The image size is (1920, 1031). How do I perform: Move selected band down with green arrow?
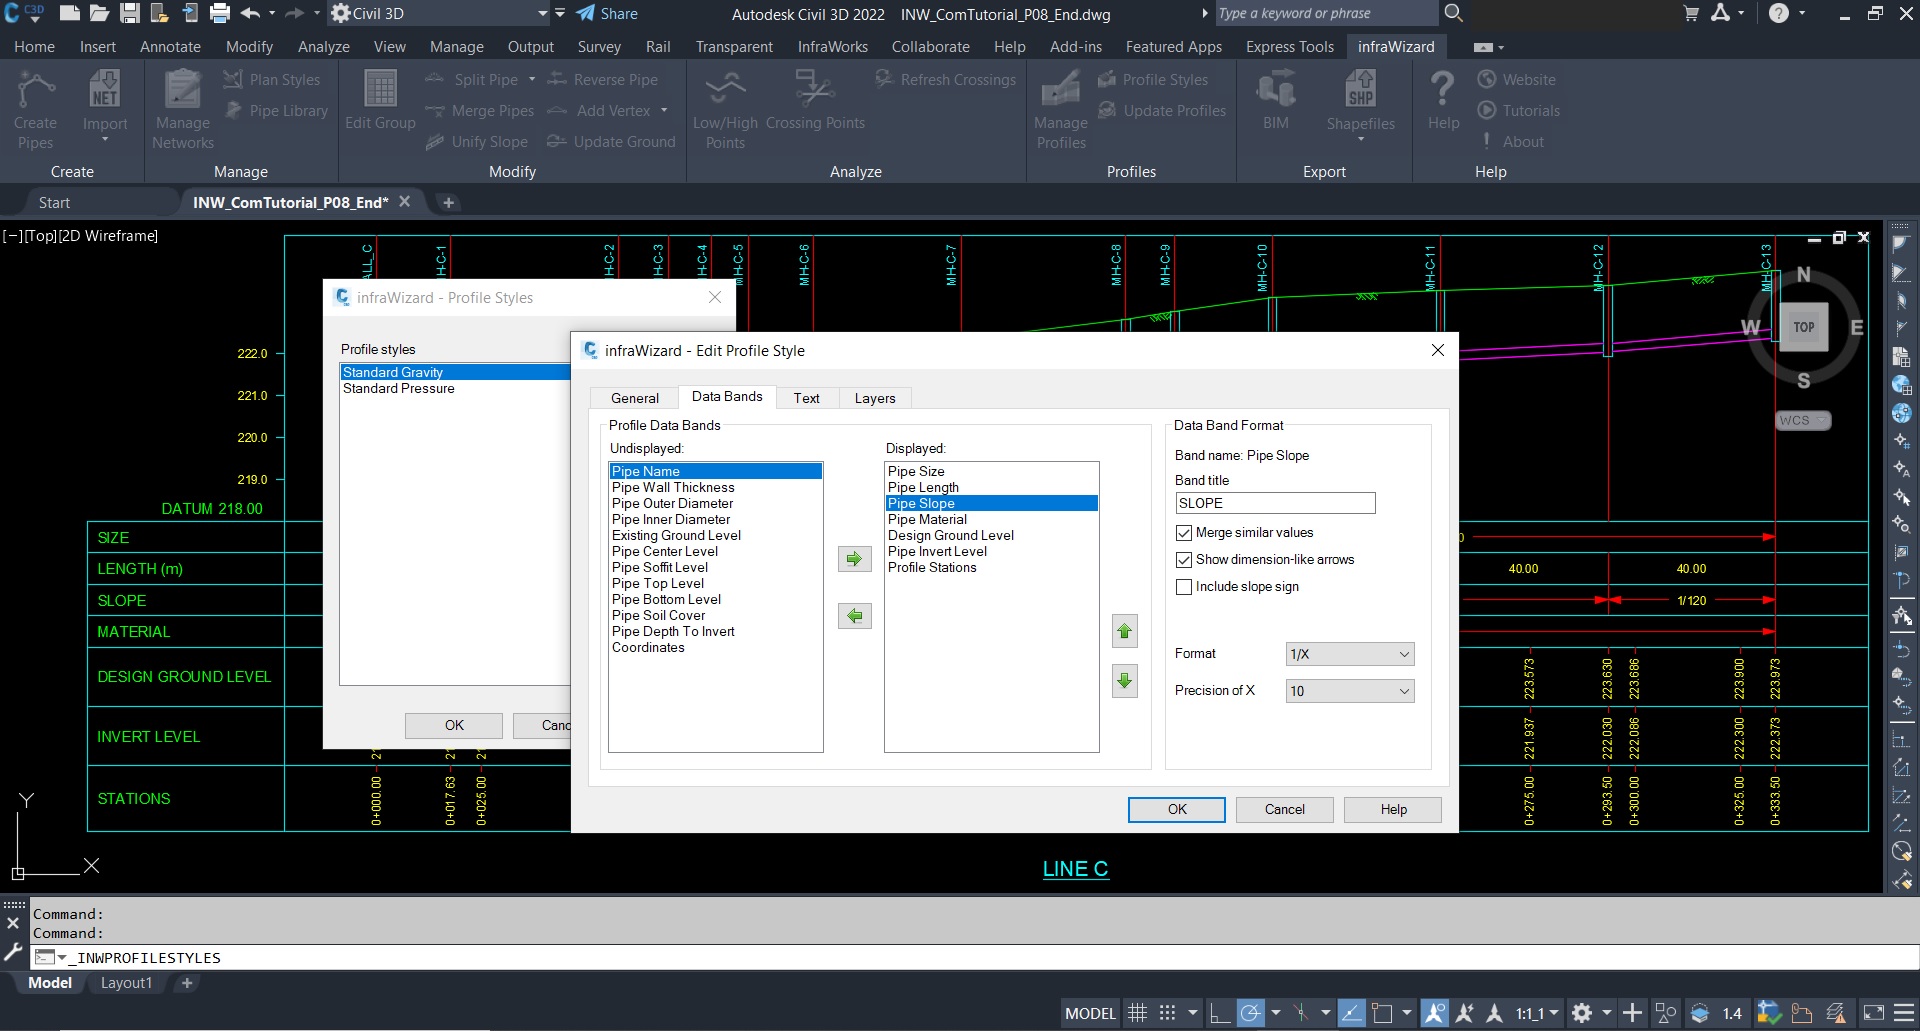click(x=1124, y=681)
